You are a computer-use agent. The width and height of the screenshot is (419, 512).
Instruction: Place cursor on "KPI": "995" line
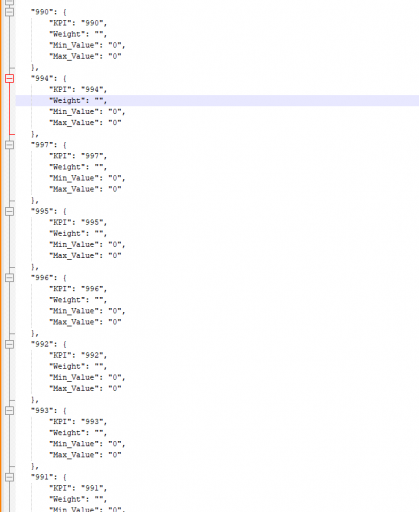tap(78, 222)
